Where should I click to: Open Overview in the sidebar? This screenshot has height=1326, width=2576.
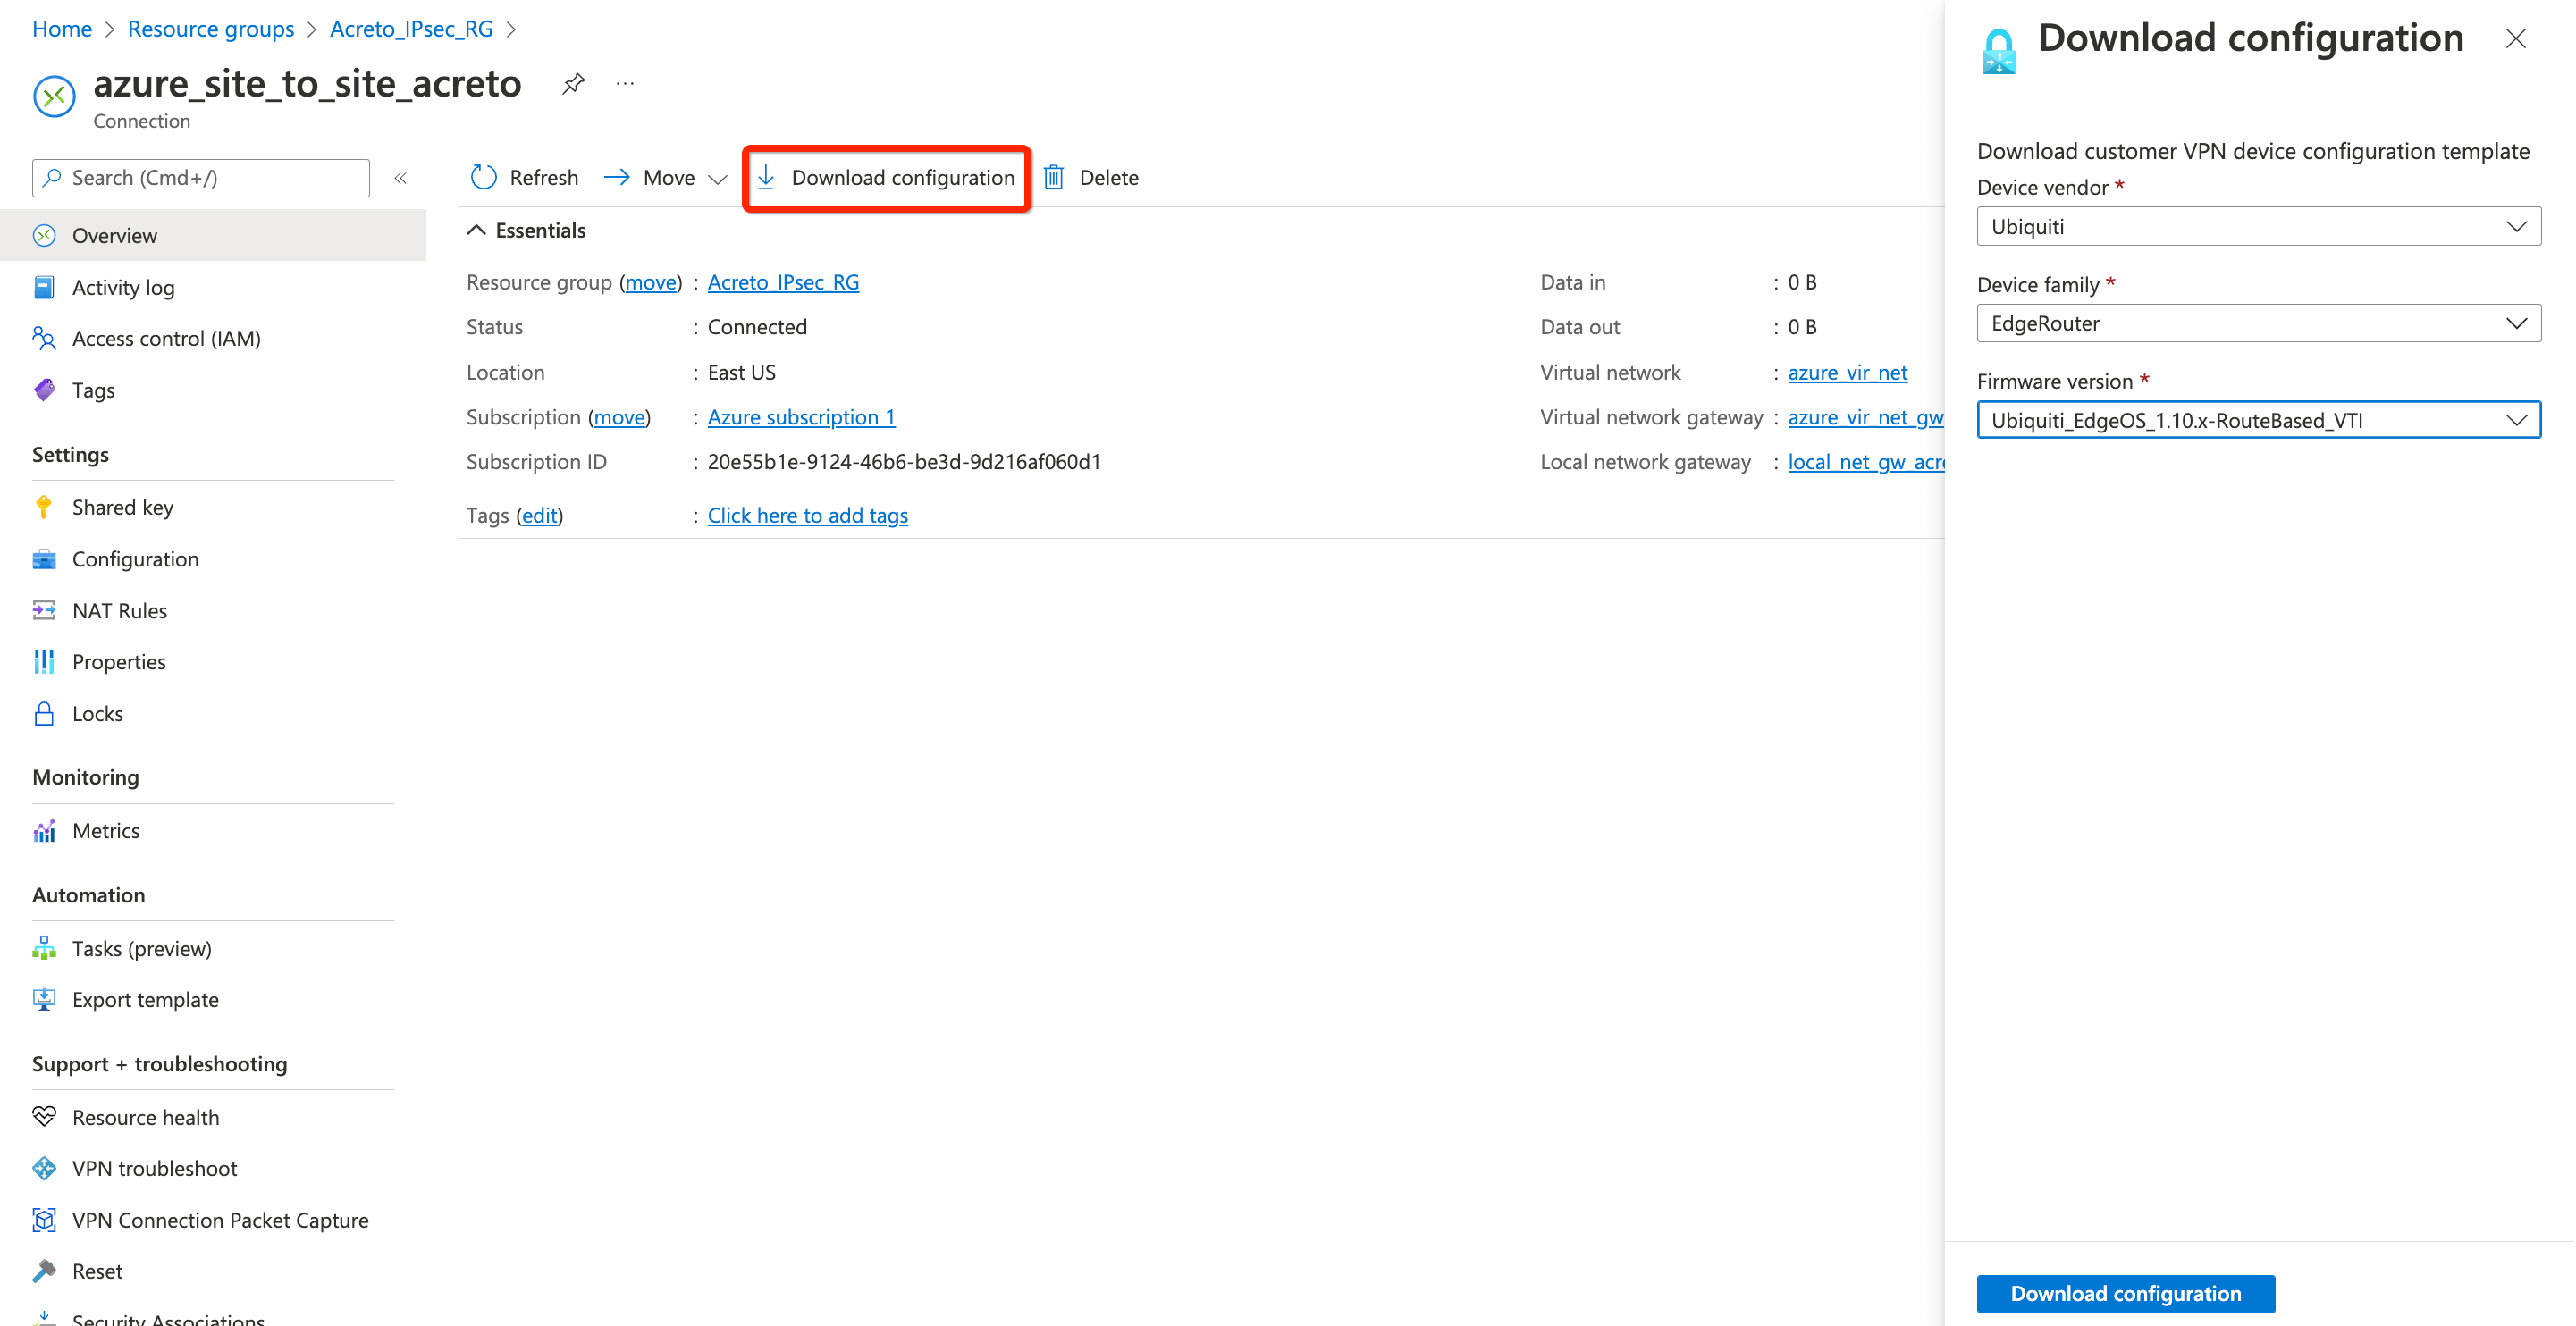click(x=213, y=235)
